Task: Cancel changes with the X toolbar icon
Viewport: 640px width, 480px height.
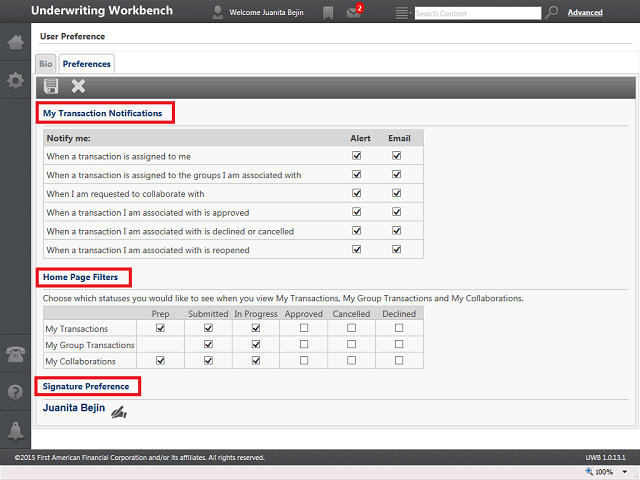Action: 78,86
